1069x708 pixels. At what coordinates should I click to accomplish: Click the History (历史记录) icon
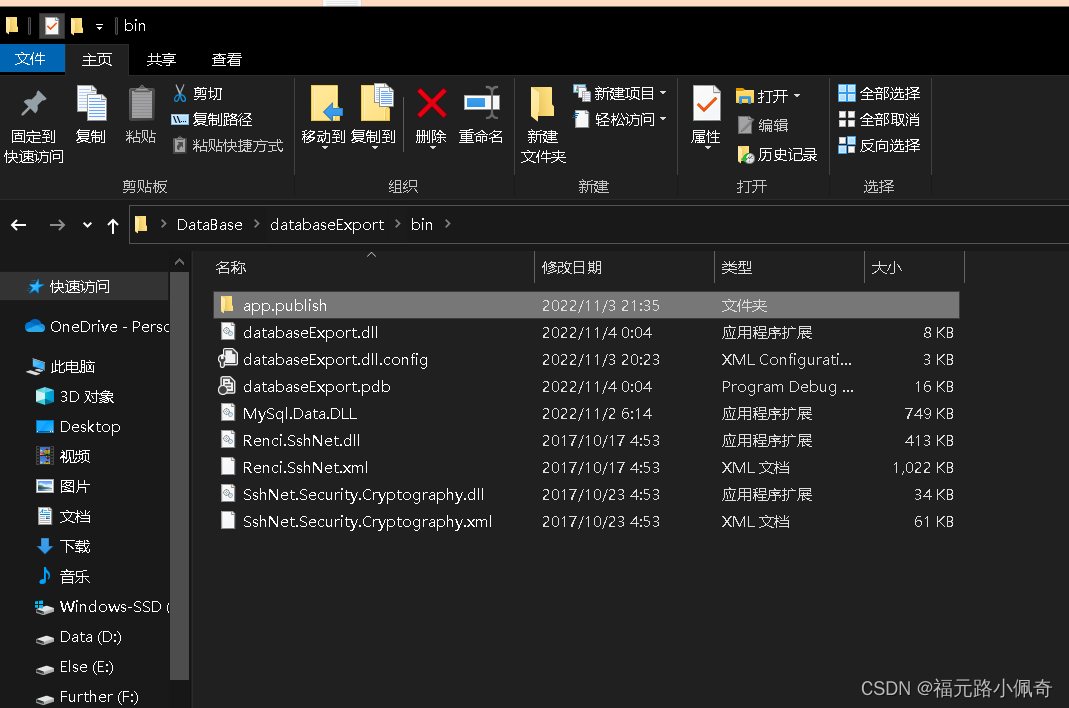(746, 154)
